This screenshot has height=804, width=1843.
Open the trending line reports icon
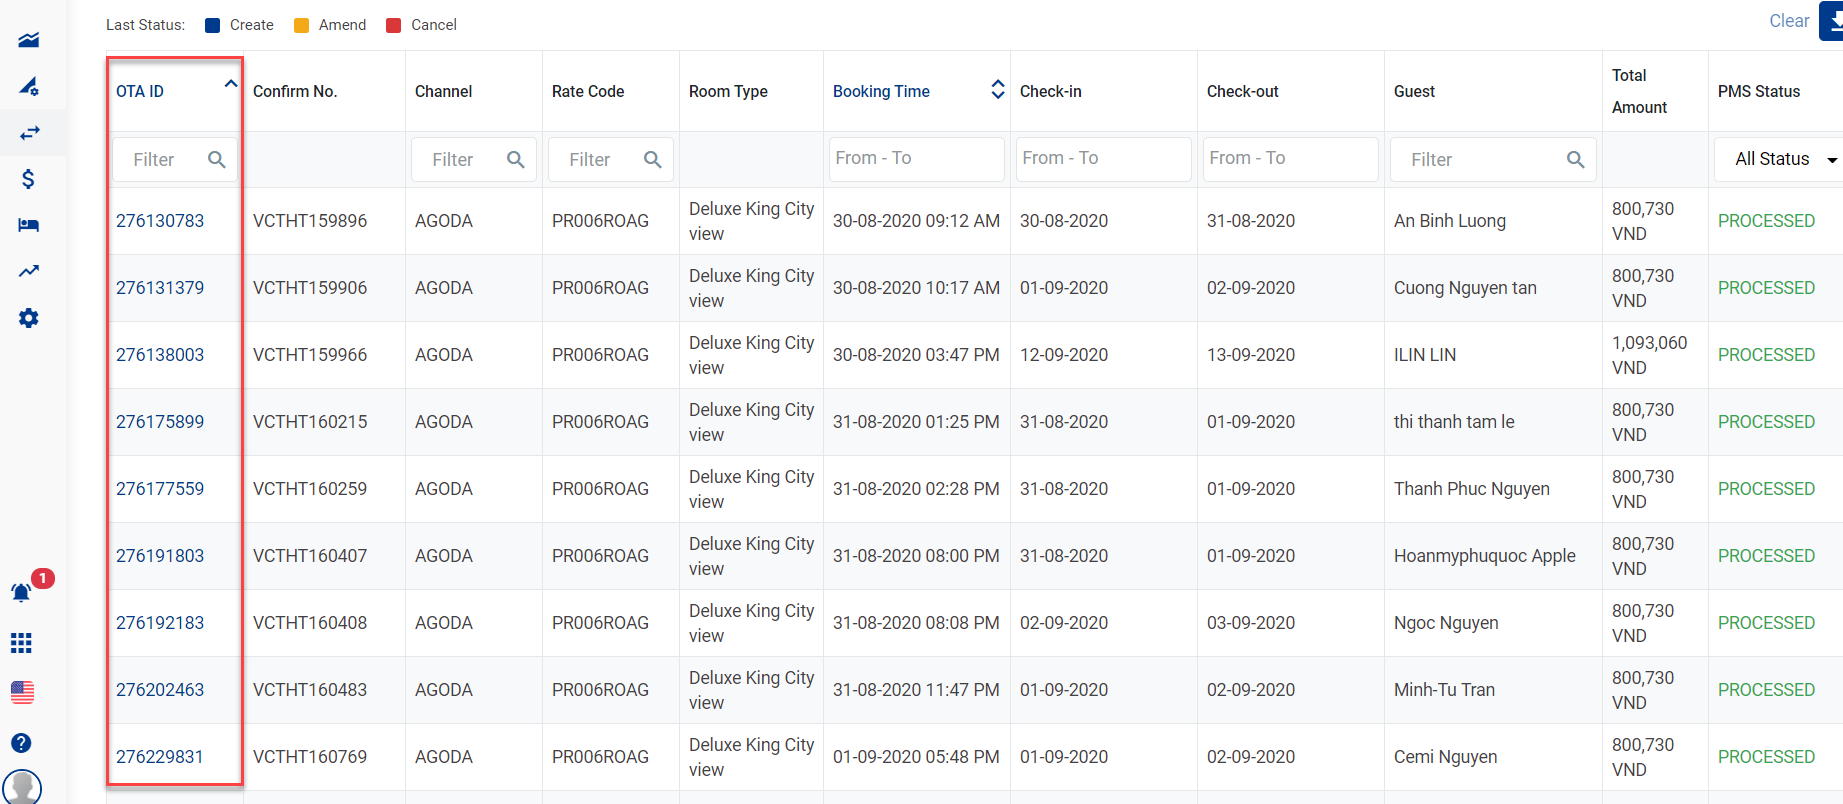pyautogui.click(x=29, y=271)
